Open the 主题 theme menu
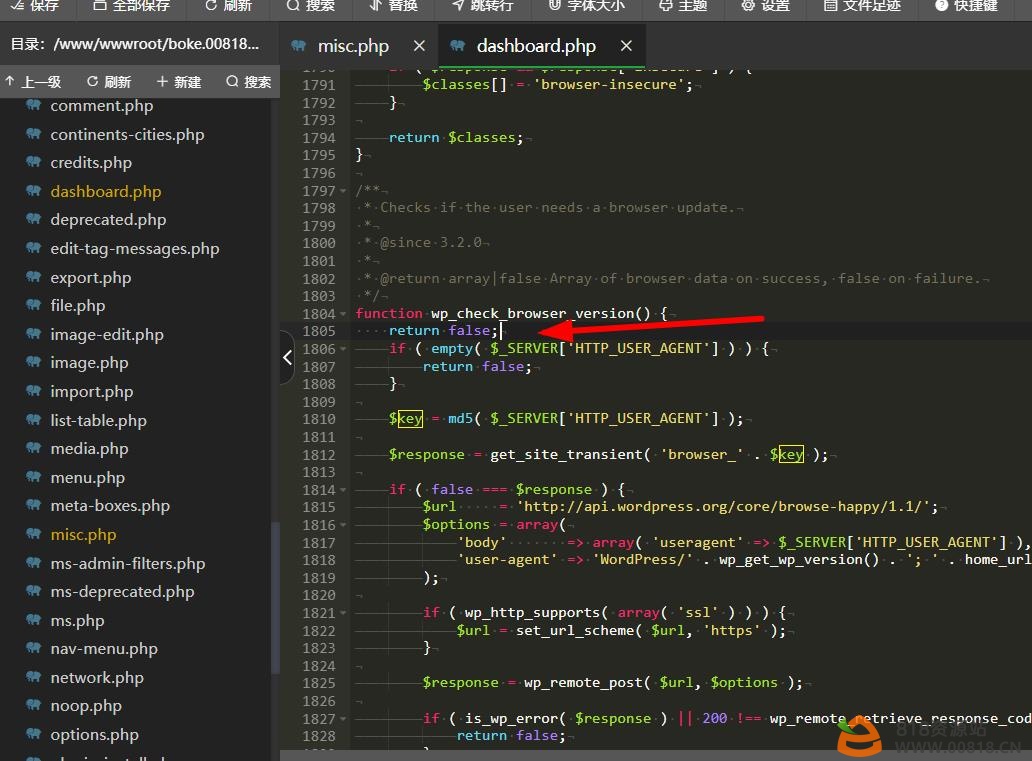The height and width of the screenshot is (761, 1032). pos(683,6)
